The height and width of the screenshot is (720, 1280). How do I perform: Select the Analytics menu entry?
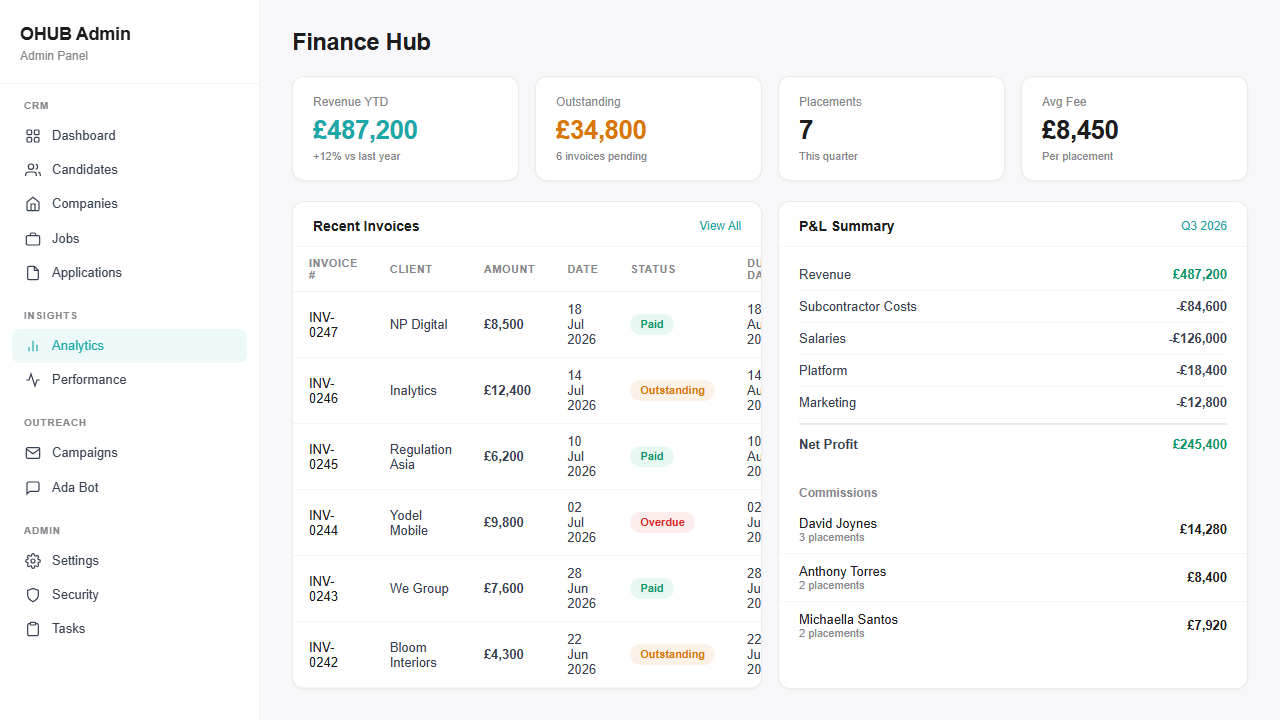(129, 346)
